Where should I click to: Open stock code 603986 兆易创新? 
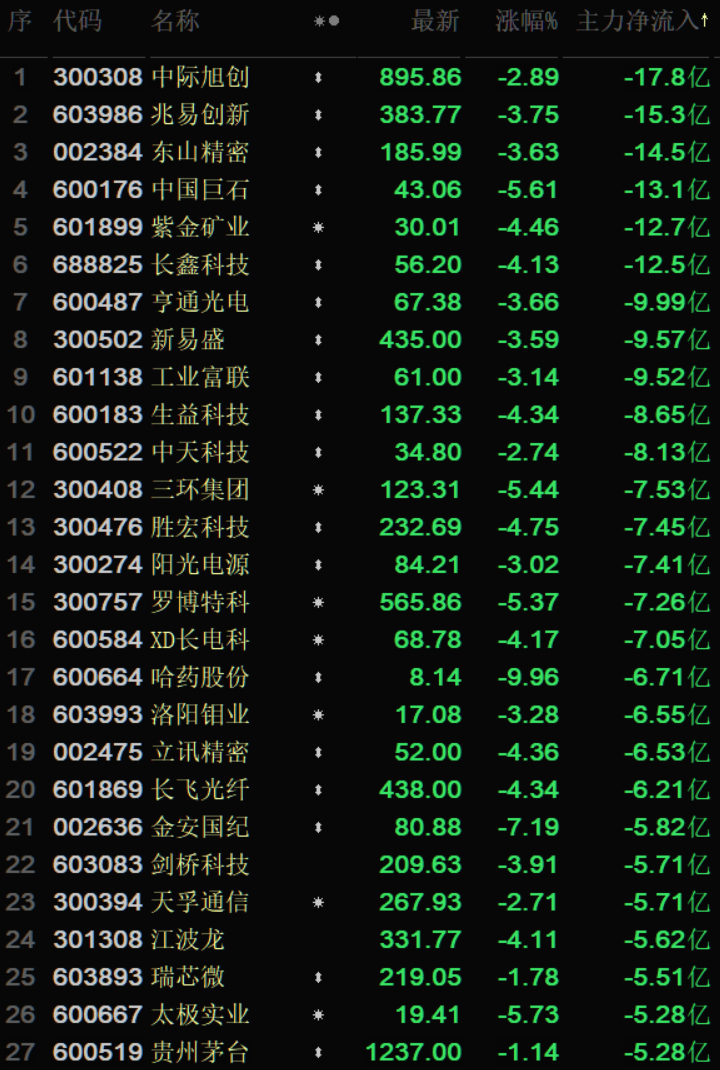[97, 115]
